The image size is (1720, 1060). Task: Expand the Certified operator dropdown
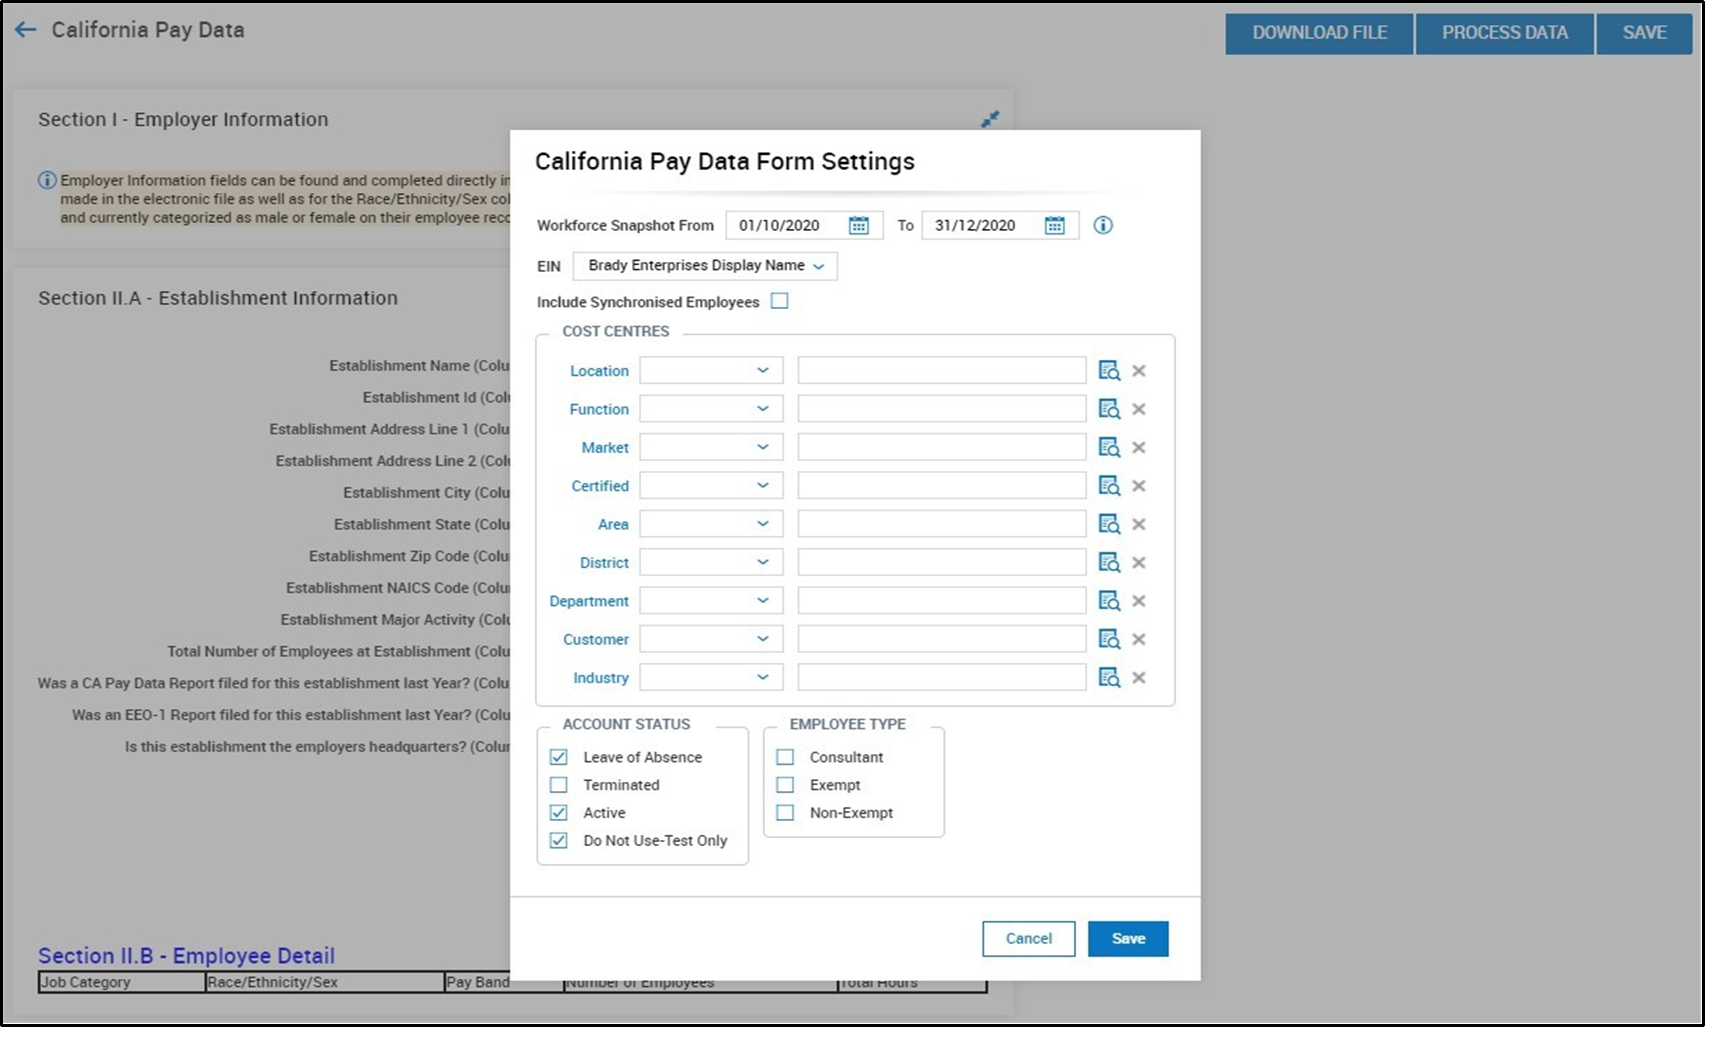(711, 486)
